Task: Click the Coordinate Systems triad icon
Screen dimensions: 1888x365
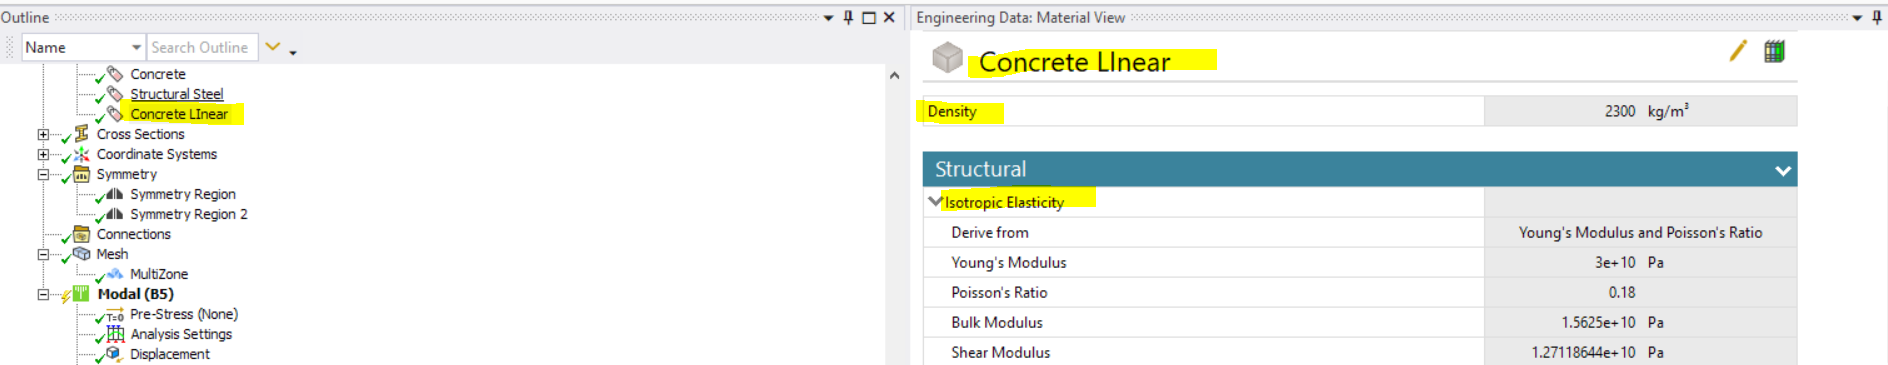Action: tap(82, 153)
